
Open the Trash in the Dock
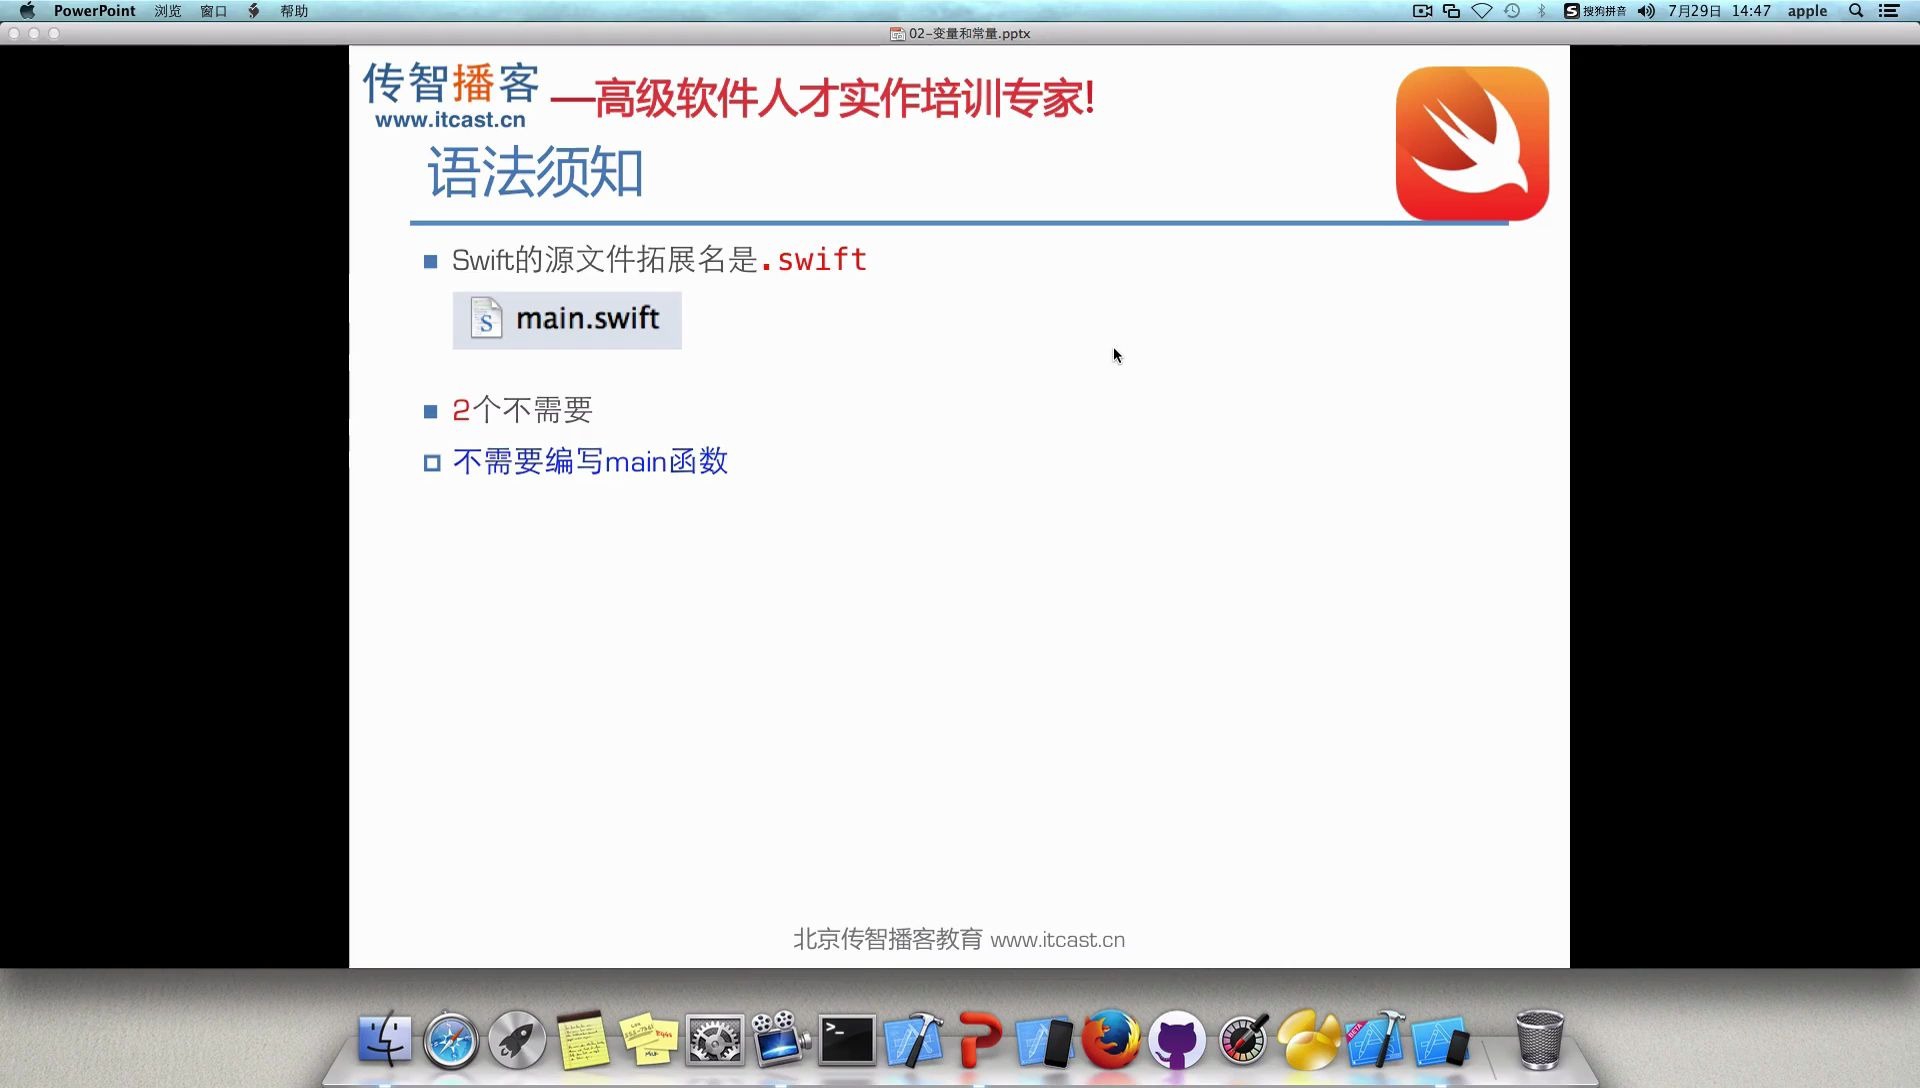pyautogui.click(x=1540, y=1040)
